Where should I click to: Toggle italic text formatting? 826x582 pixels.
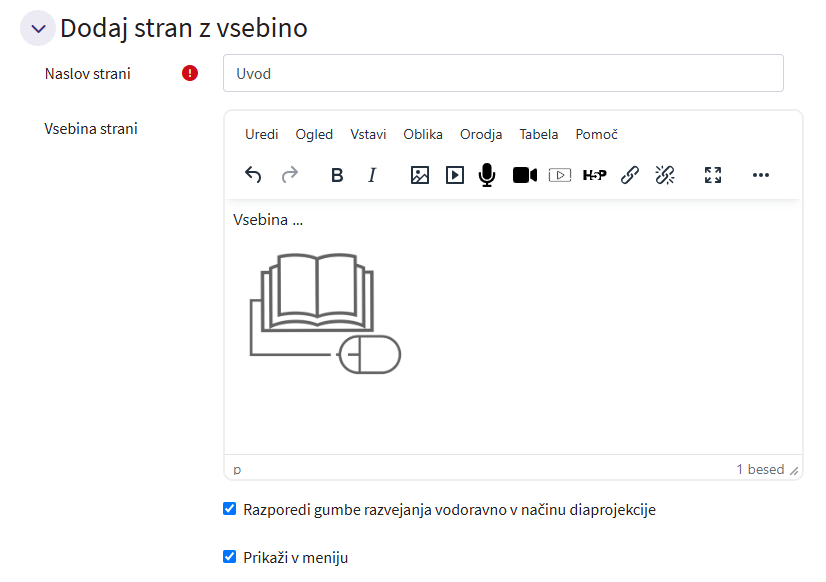(x=372, y=175)
